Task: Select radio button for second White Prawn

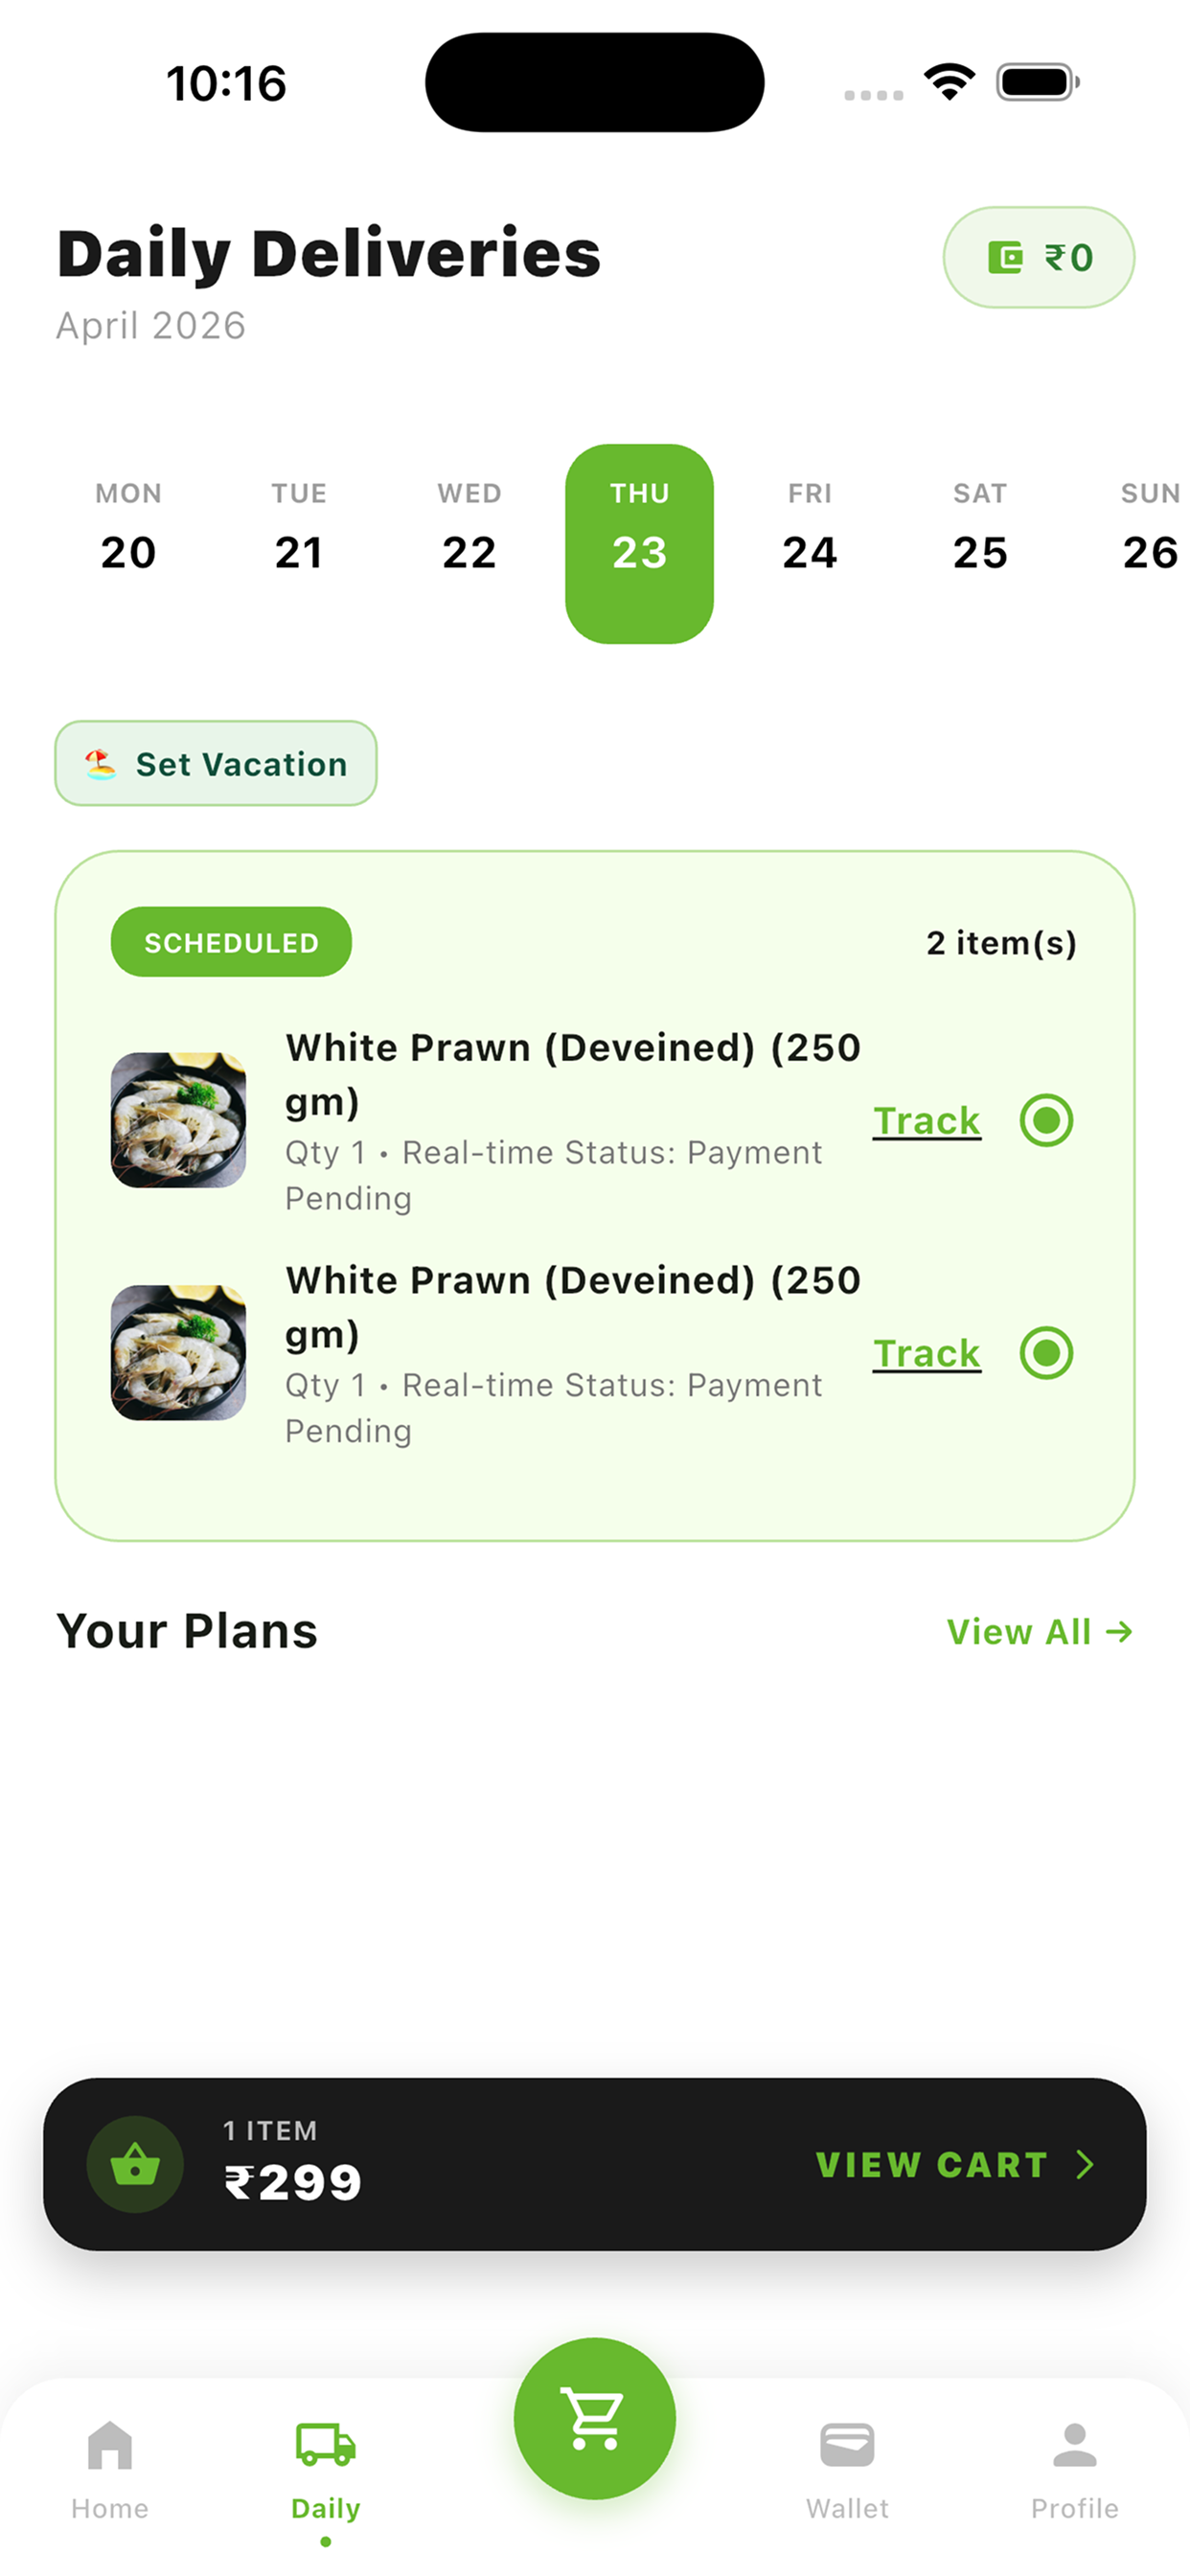Action: click(1046, 1353)
